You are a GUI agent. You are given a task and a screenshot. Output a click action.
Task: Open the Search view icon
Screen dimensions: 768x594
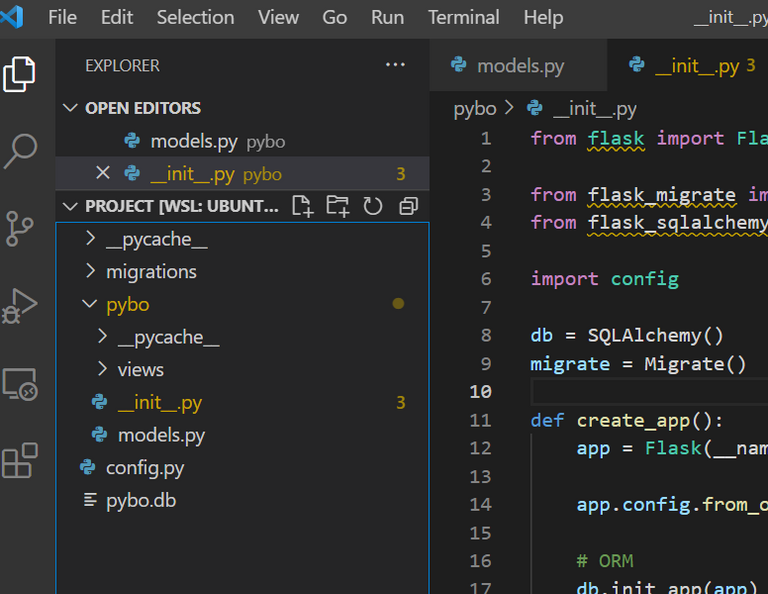(x=20, y=151)
